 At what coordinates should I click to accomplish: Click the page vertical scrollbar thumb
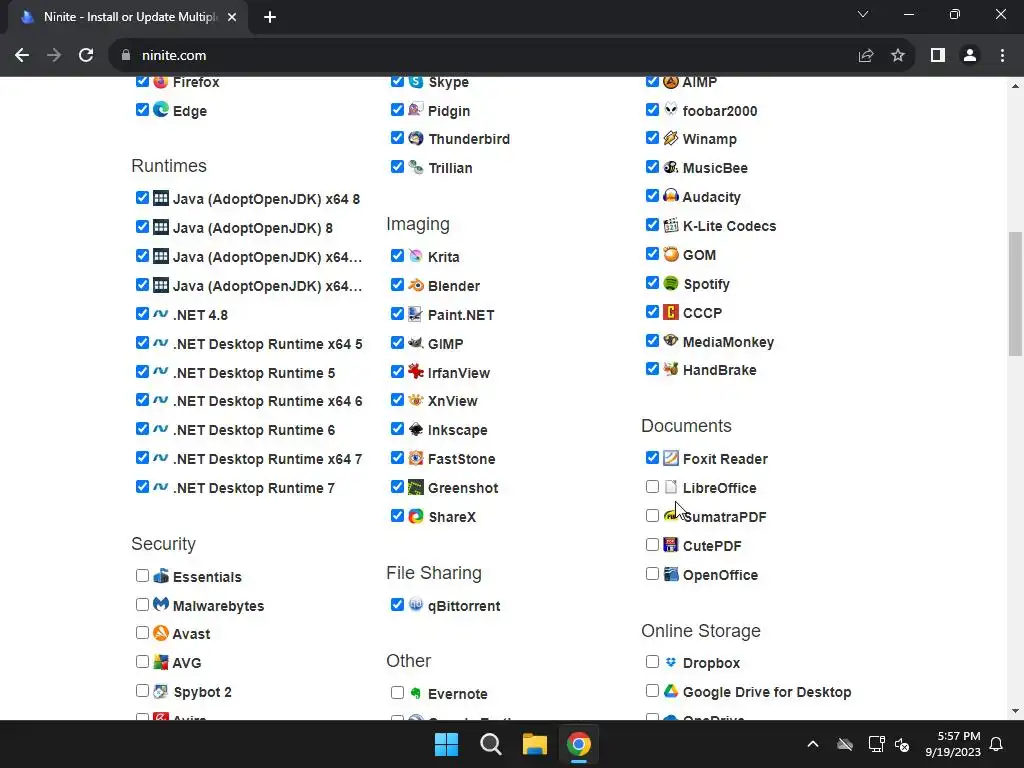point(1015,294)
